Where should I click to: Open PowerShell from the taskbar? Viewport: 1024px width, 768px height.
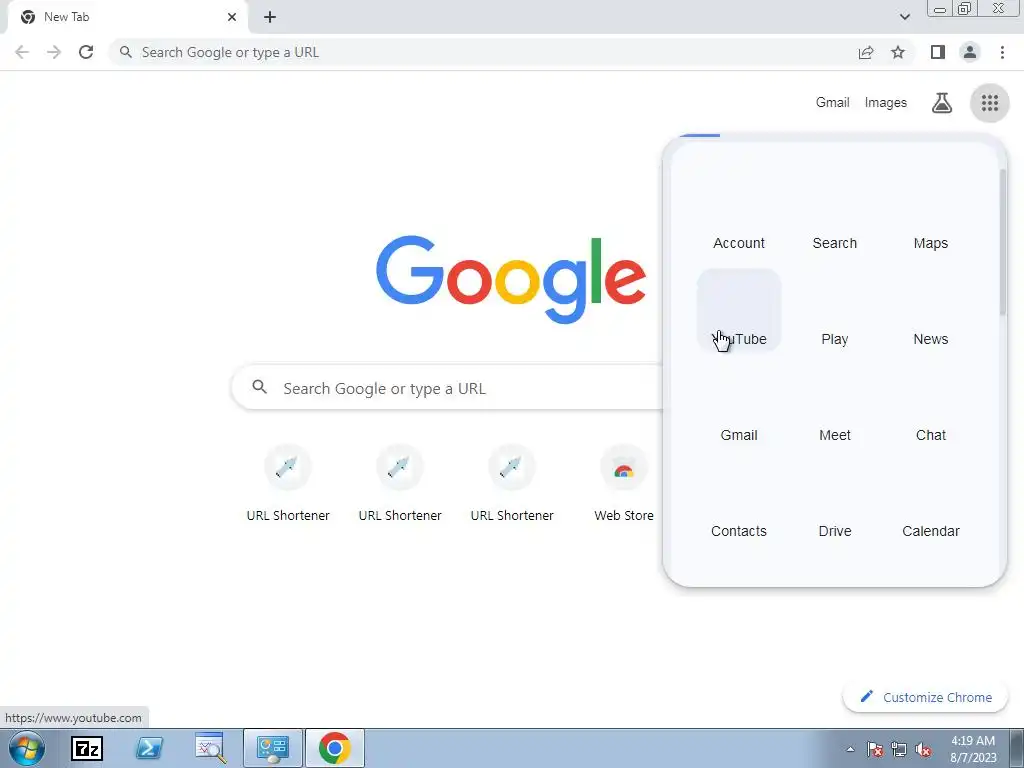149,748
